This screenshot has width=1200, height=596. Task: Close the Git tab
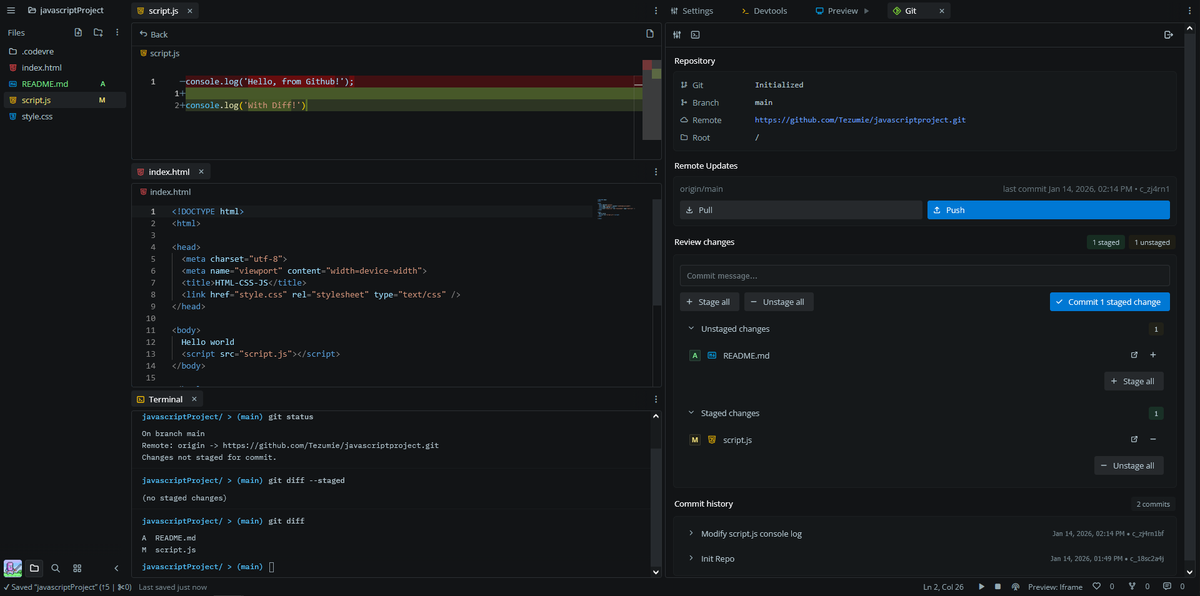coord(941,11)
